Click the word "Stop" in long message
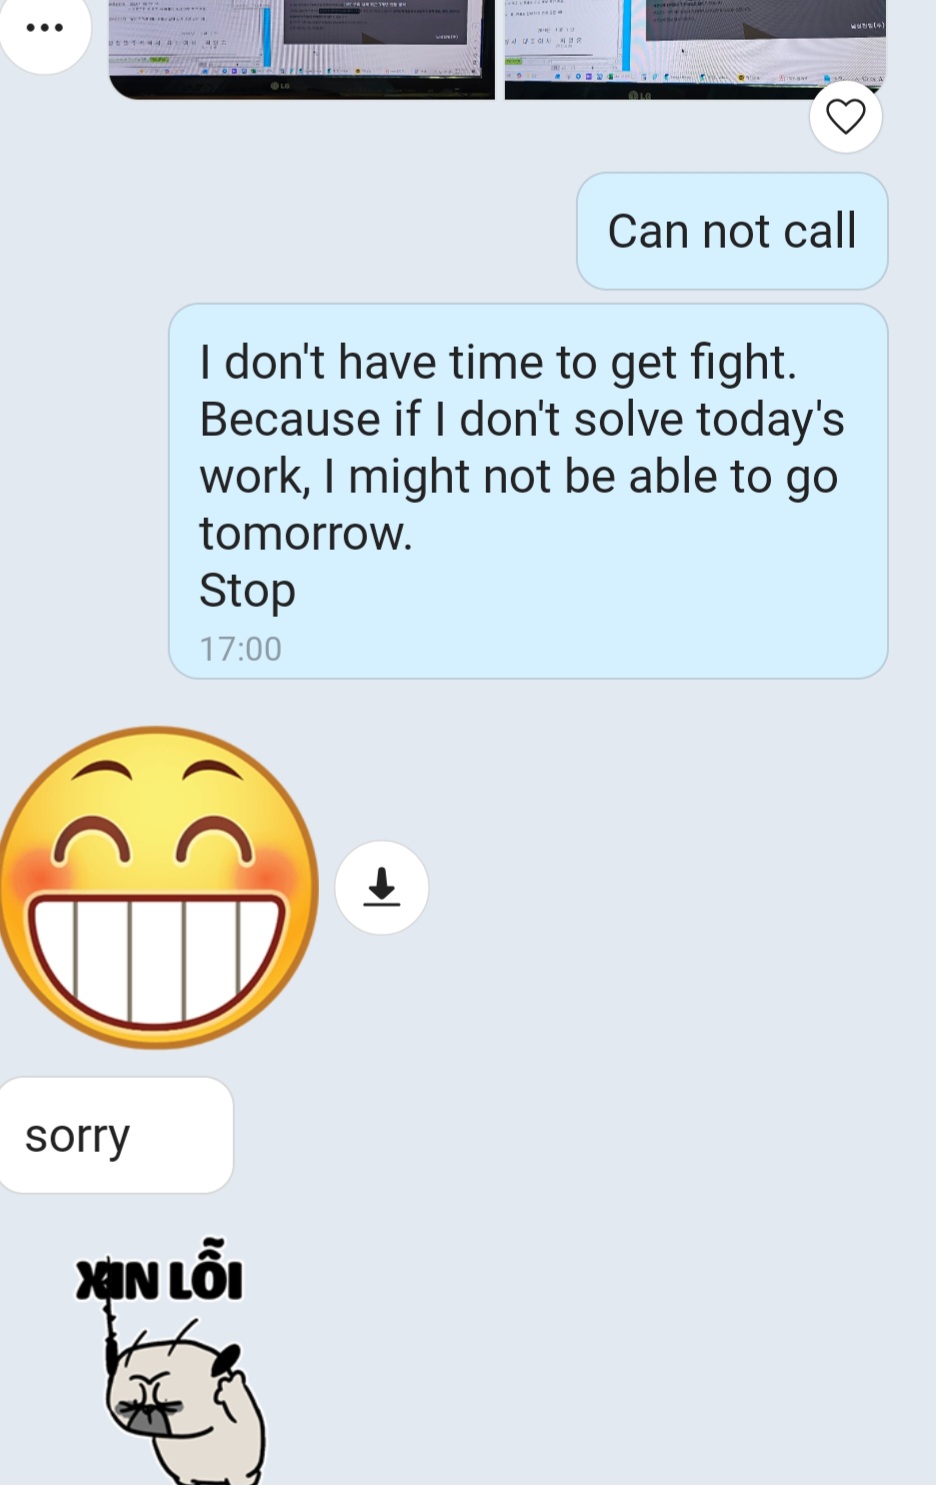936x1485 pixels. (x=247, y=590)
